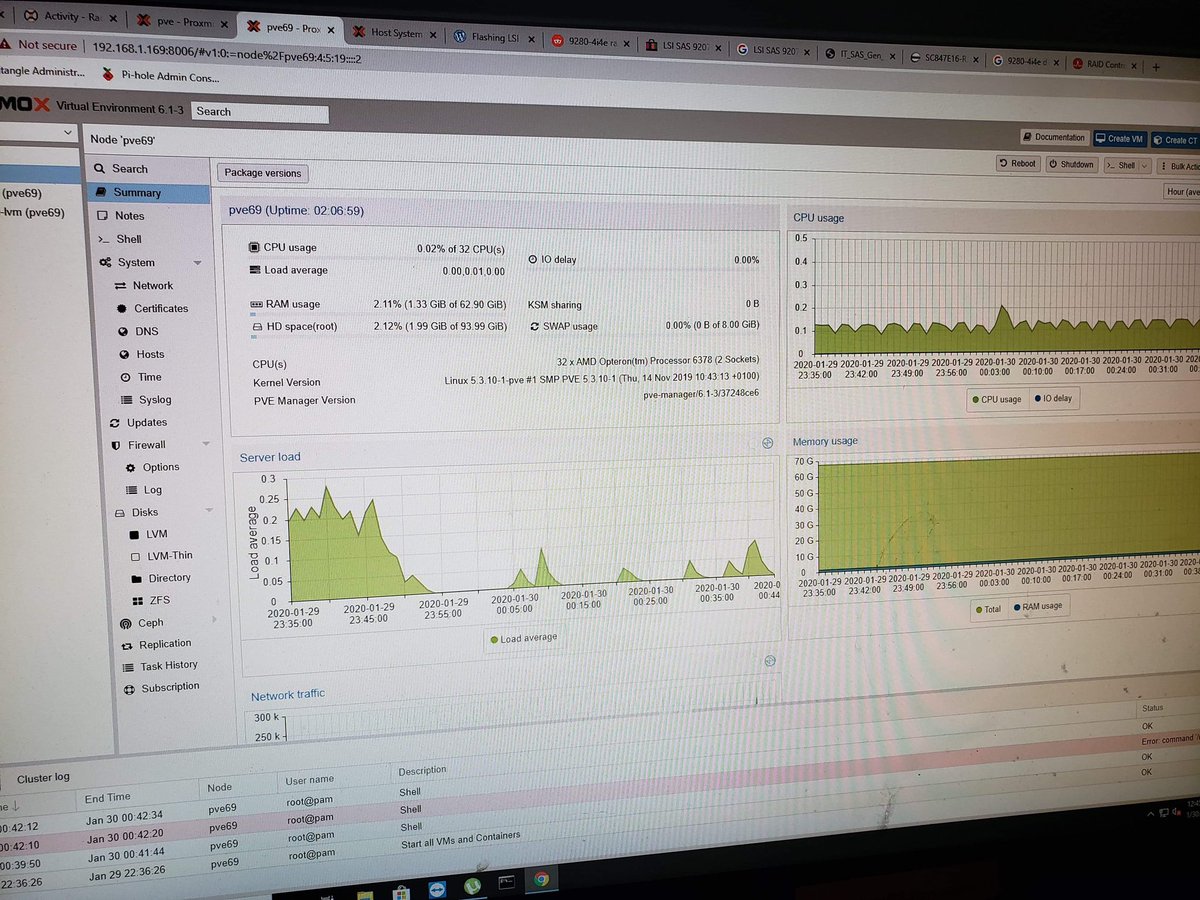The width and height of the screenshot is (1200, 900).
Task: Open the Shell button dropdown arrow
Action: point(1144,166)
